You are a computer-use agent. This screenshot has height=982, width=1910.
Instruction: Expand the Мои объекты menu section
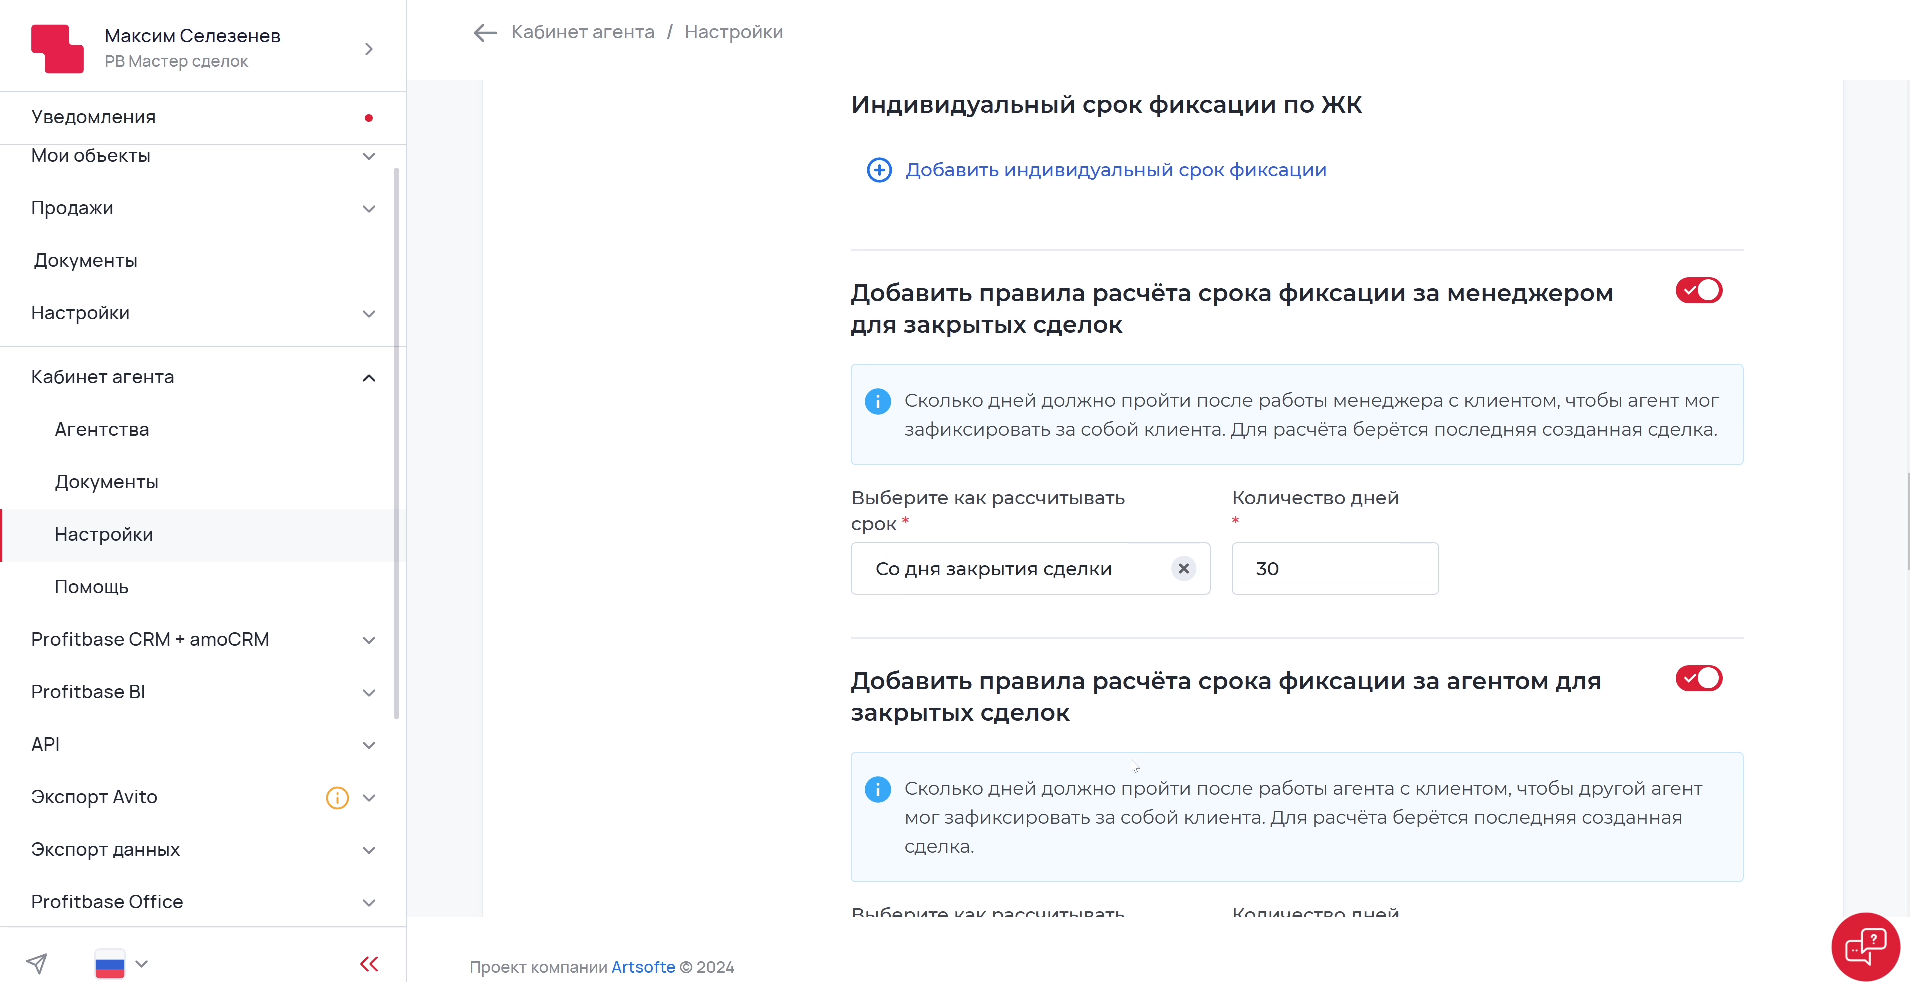(369, 156)
